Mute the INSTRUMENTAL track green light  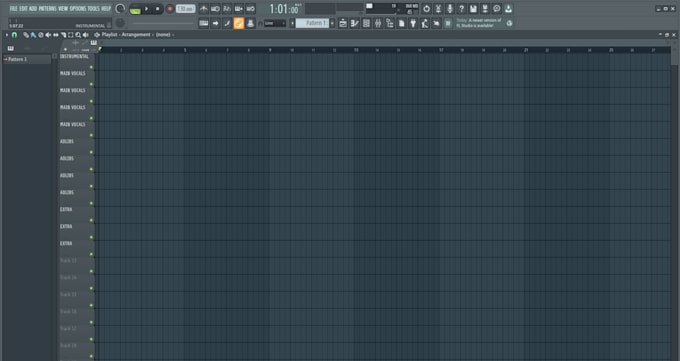[x=91, y=67]
